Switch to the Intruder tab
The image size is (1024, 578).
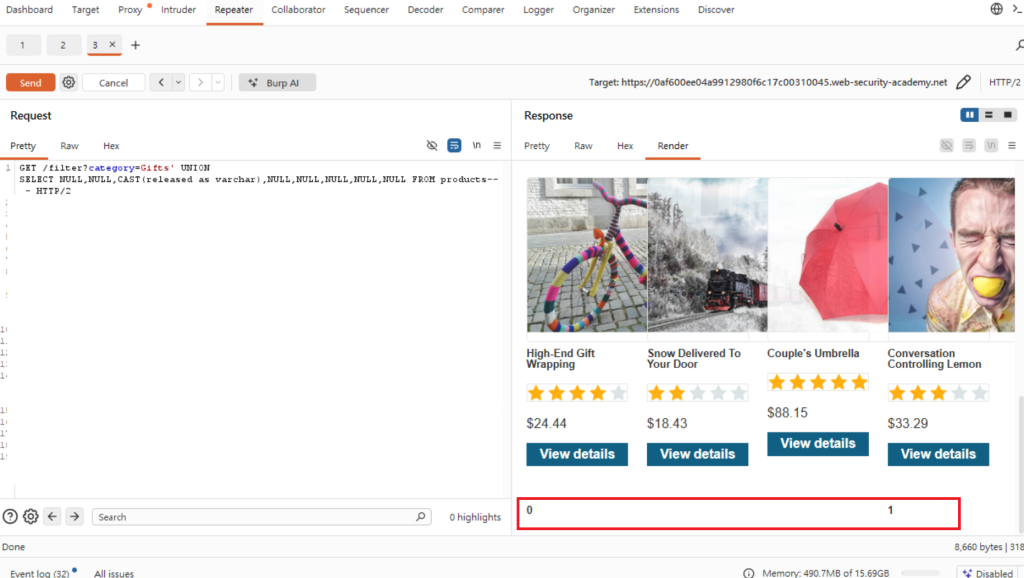pos(178,10)
